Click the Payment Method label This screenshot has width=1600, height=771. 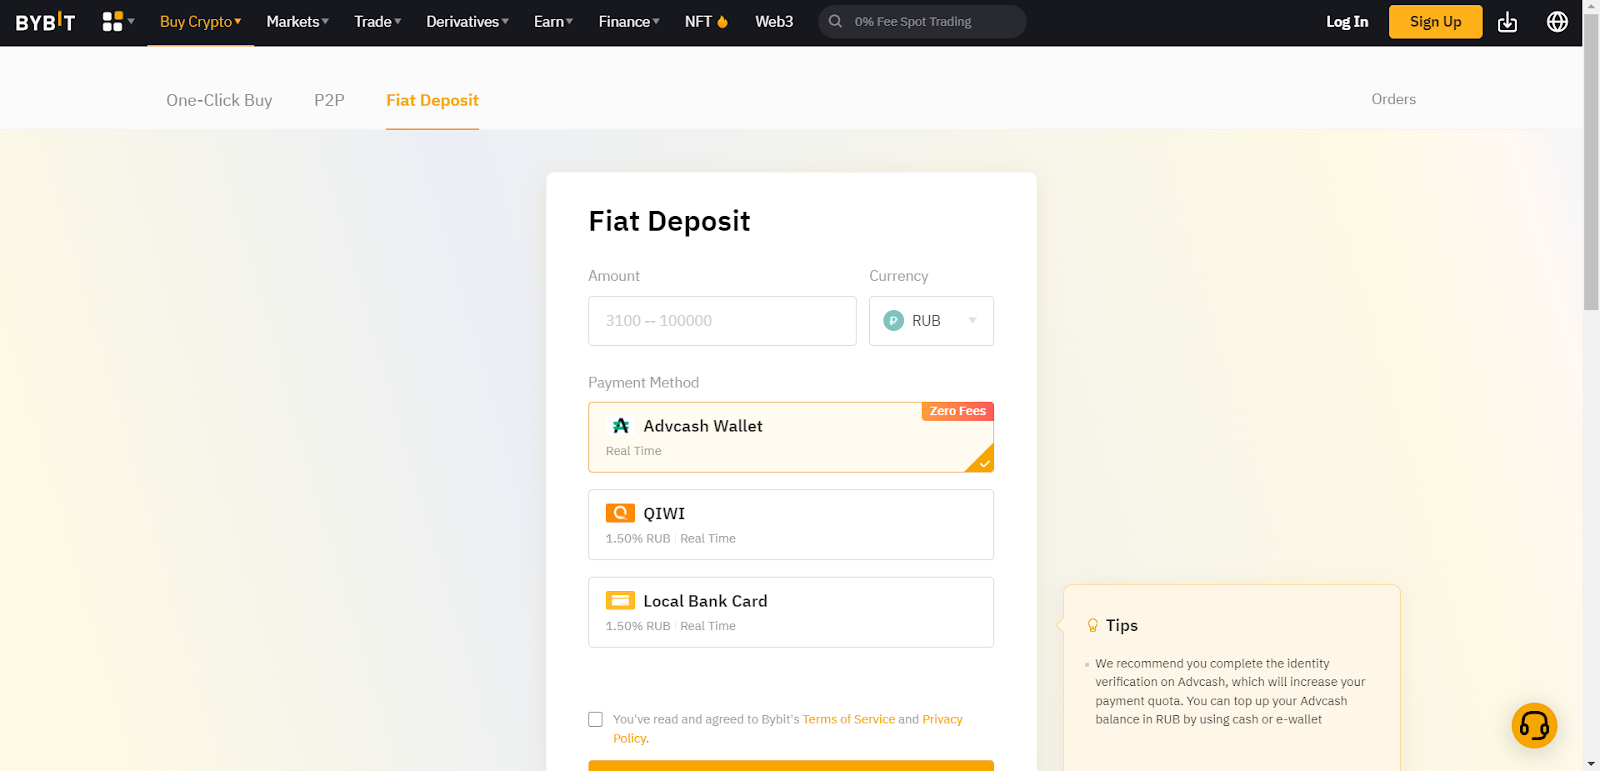tap(643, 383)
